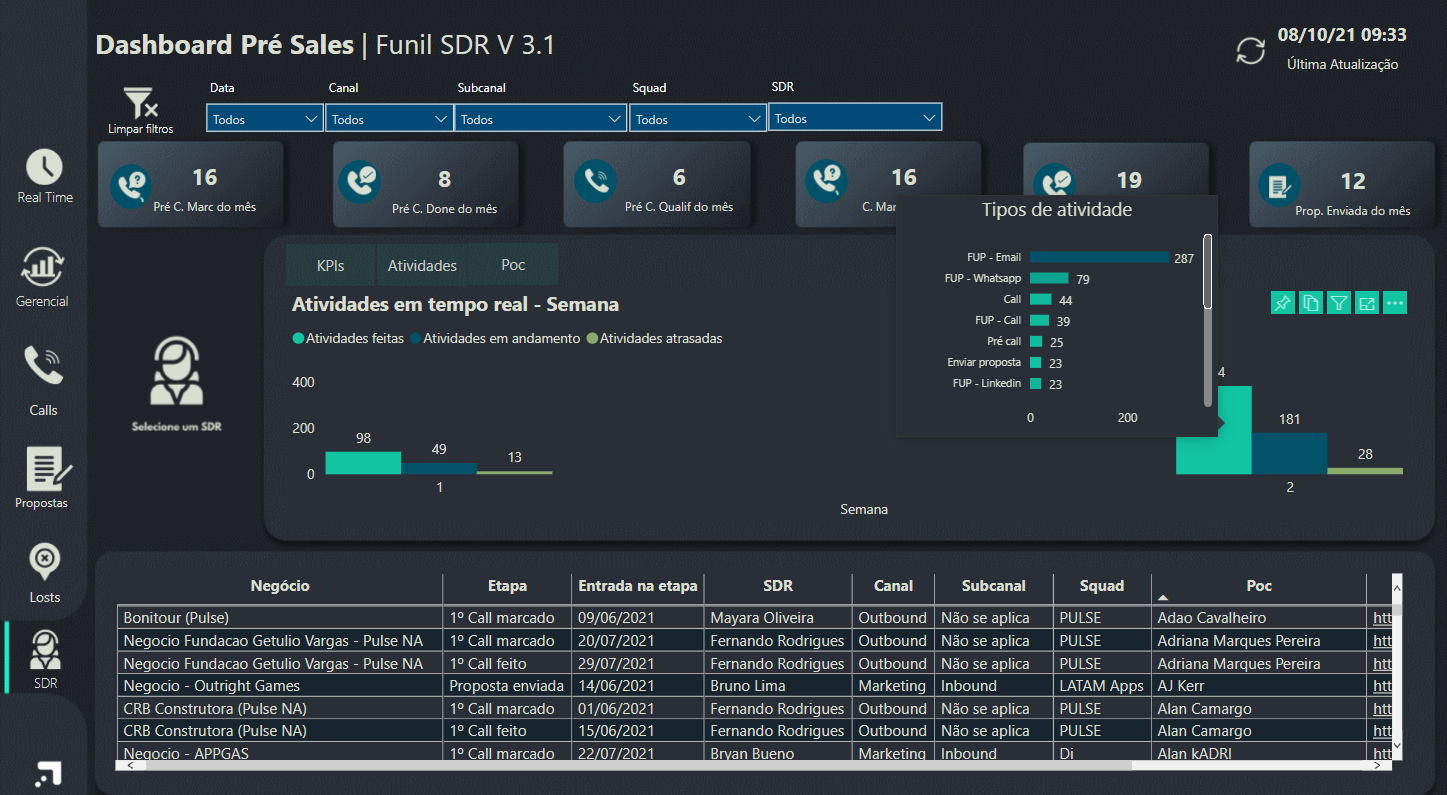Select the SDR page icon in sidebar

[x=44, y=650]
